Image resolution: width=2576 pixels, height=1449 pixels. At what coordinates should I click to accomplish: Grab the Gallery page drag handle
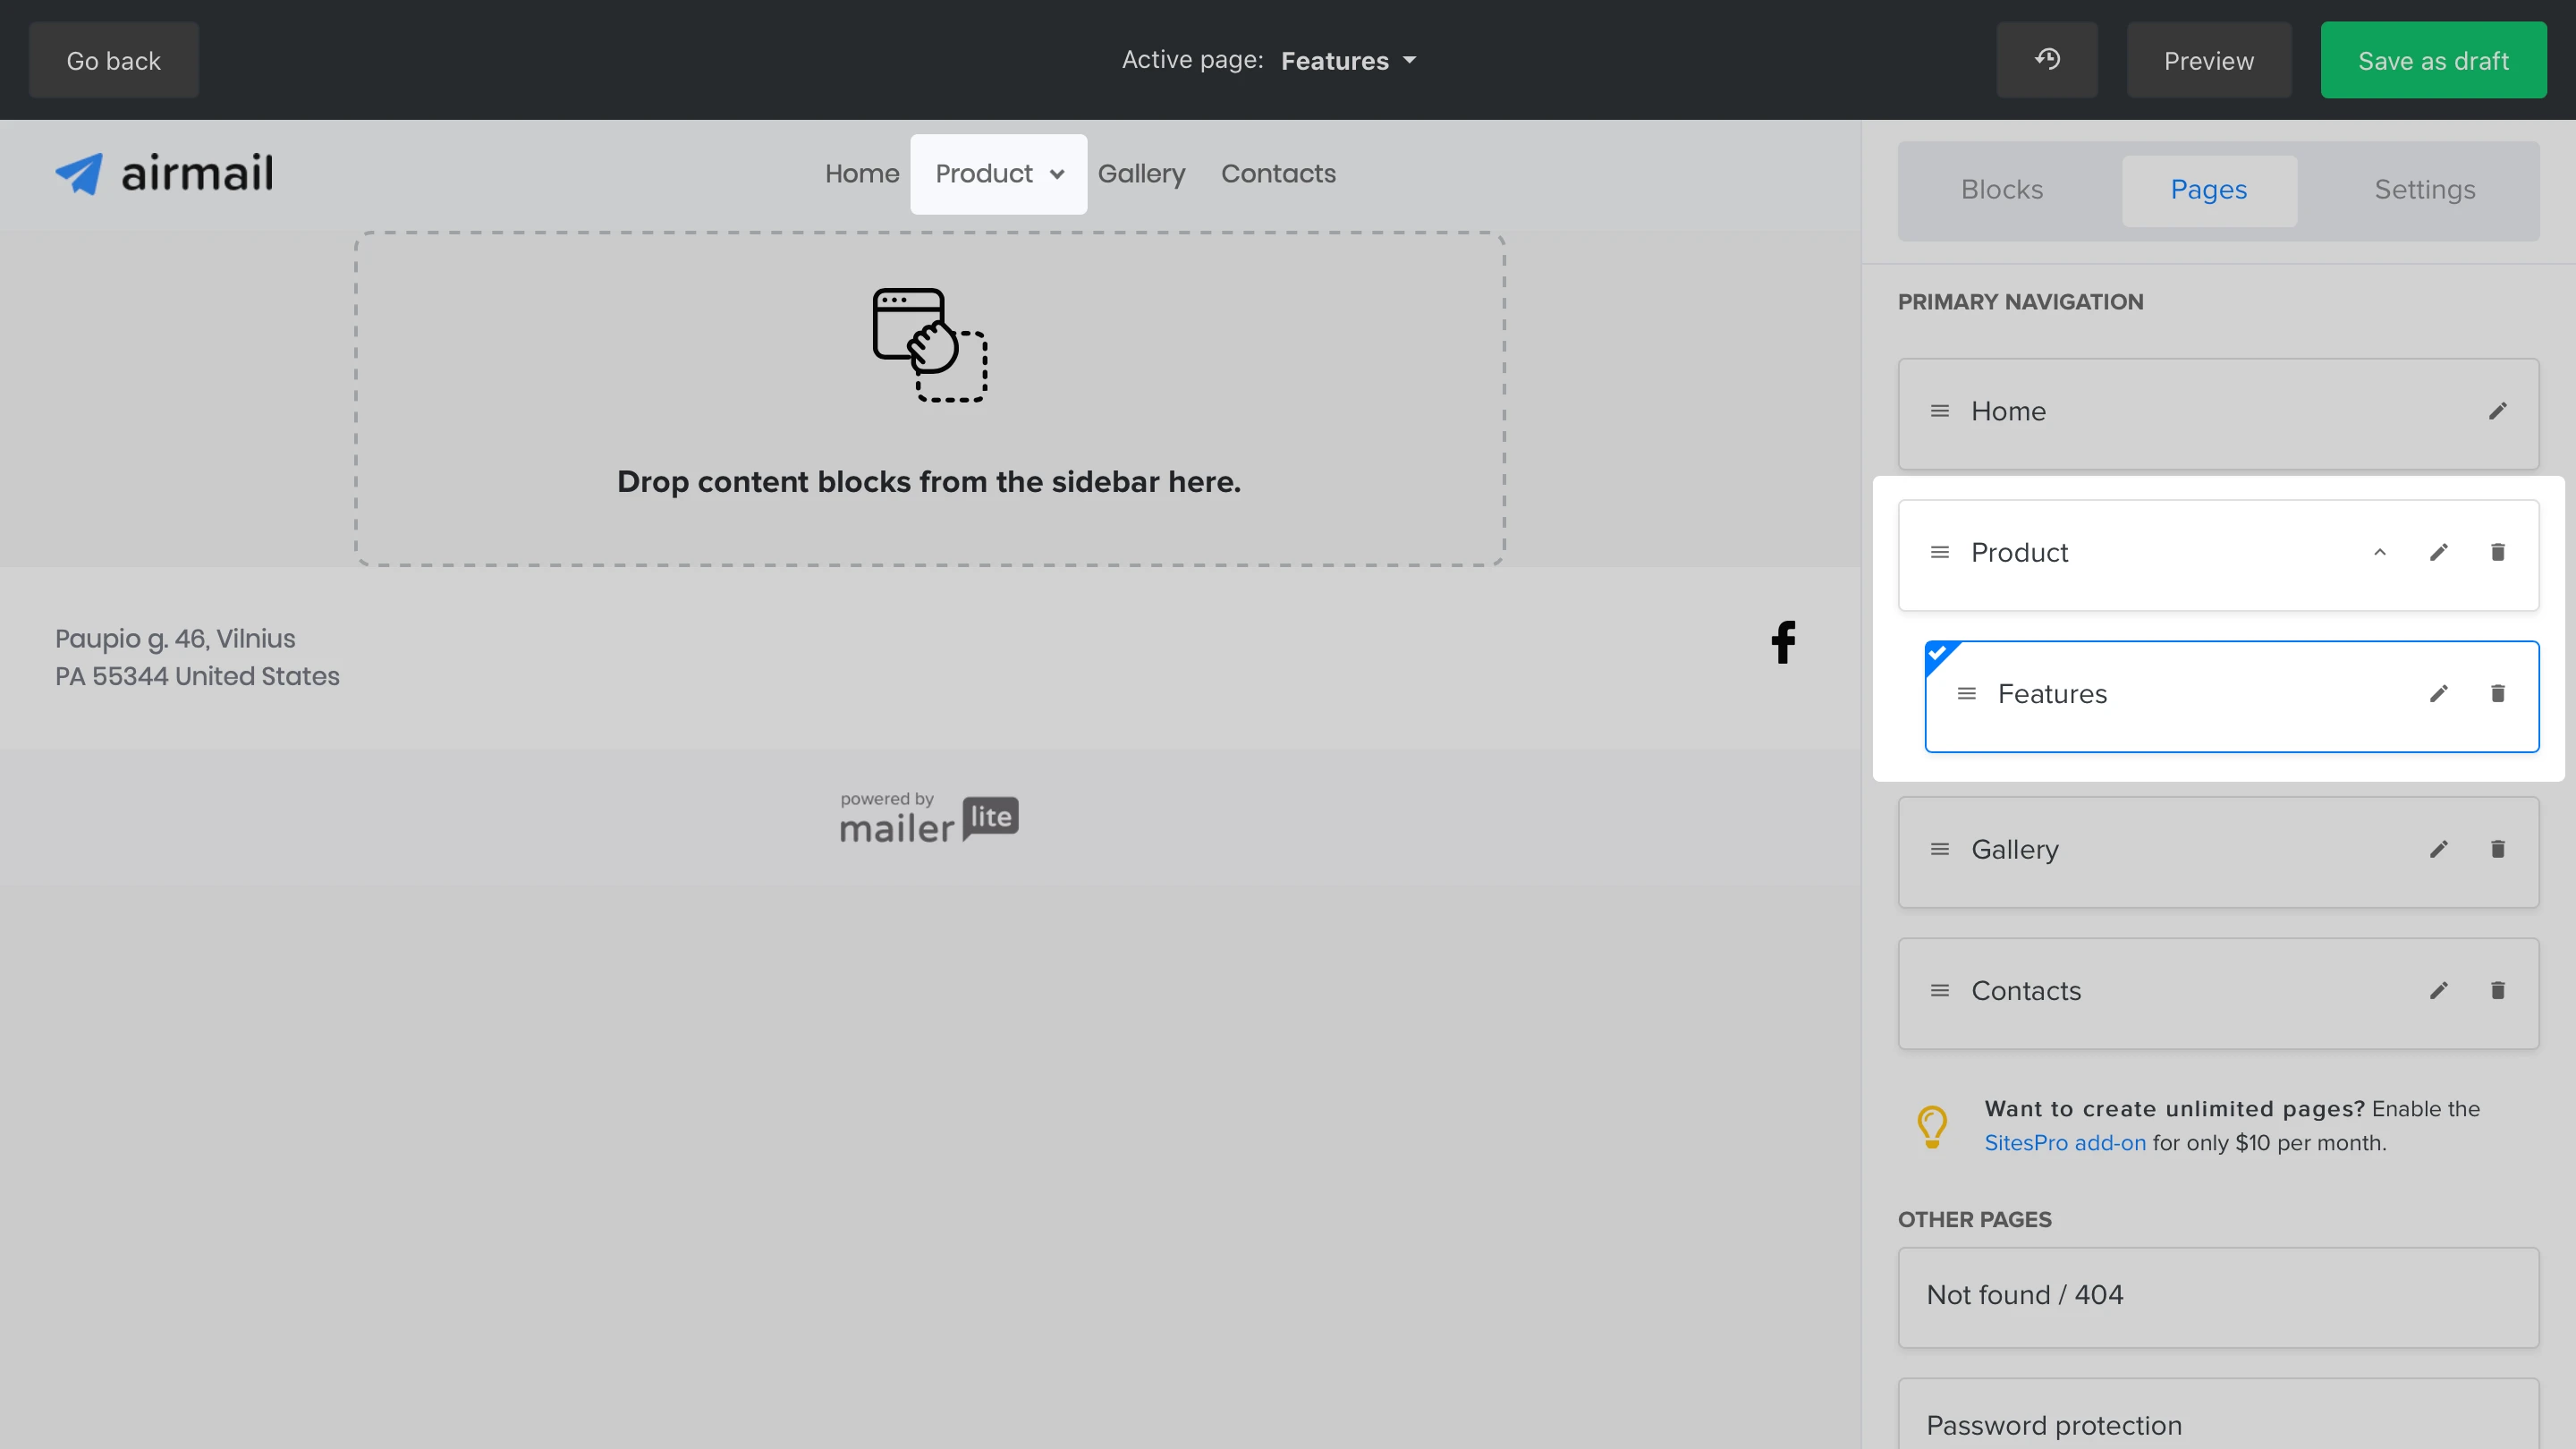1939,849
